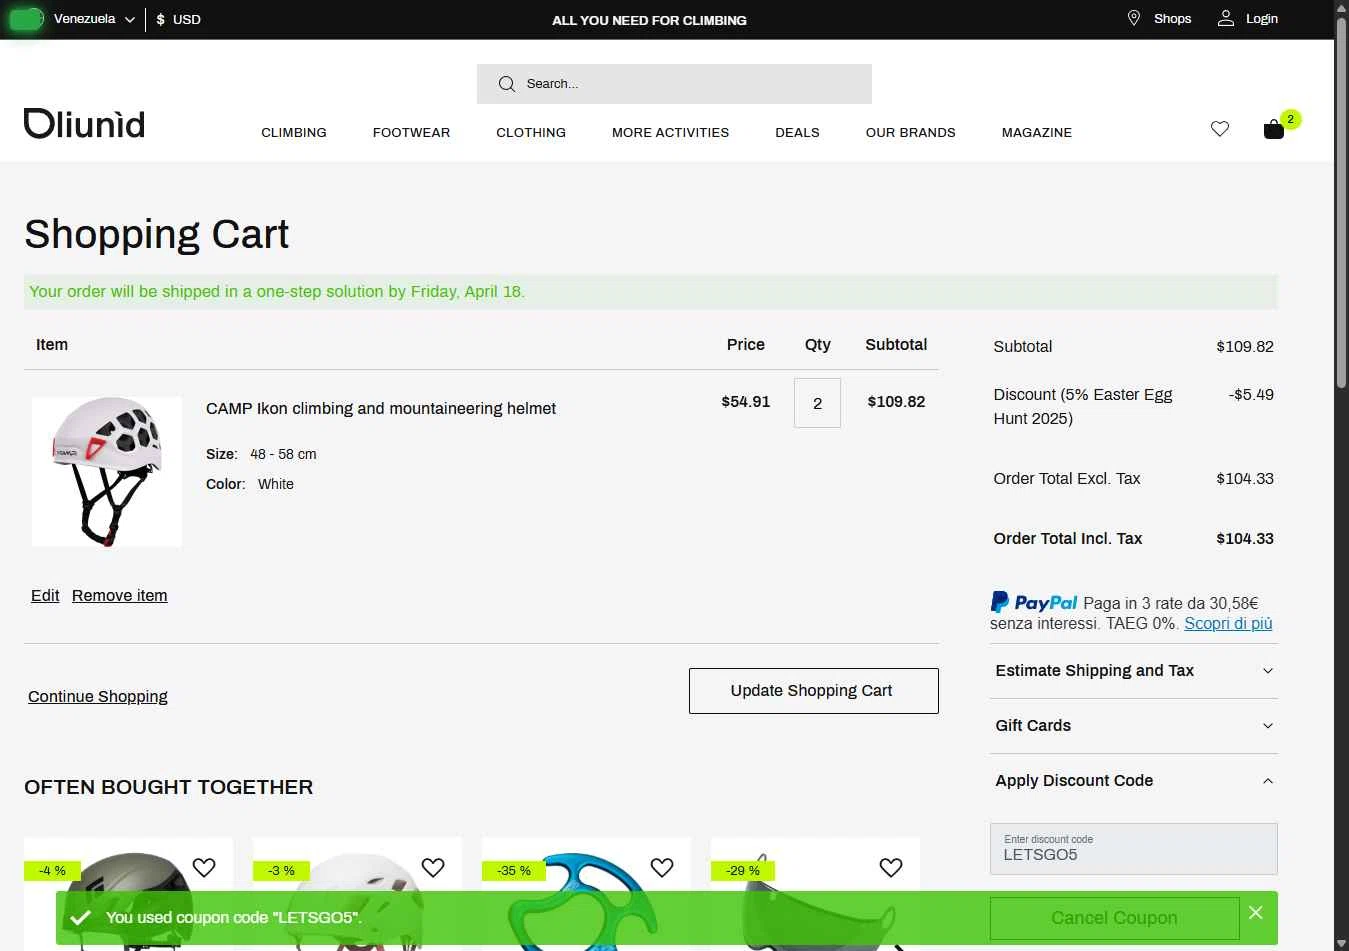Open the Clothing menu
The image size is (1349, 951).
531,132
